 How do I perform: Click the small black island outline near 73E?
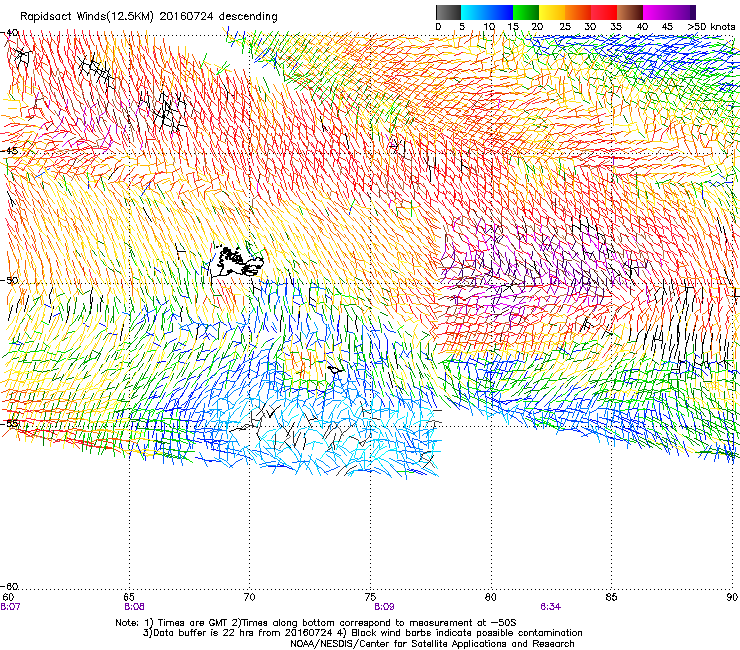[x=336, y=369]
